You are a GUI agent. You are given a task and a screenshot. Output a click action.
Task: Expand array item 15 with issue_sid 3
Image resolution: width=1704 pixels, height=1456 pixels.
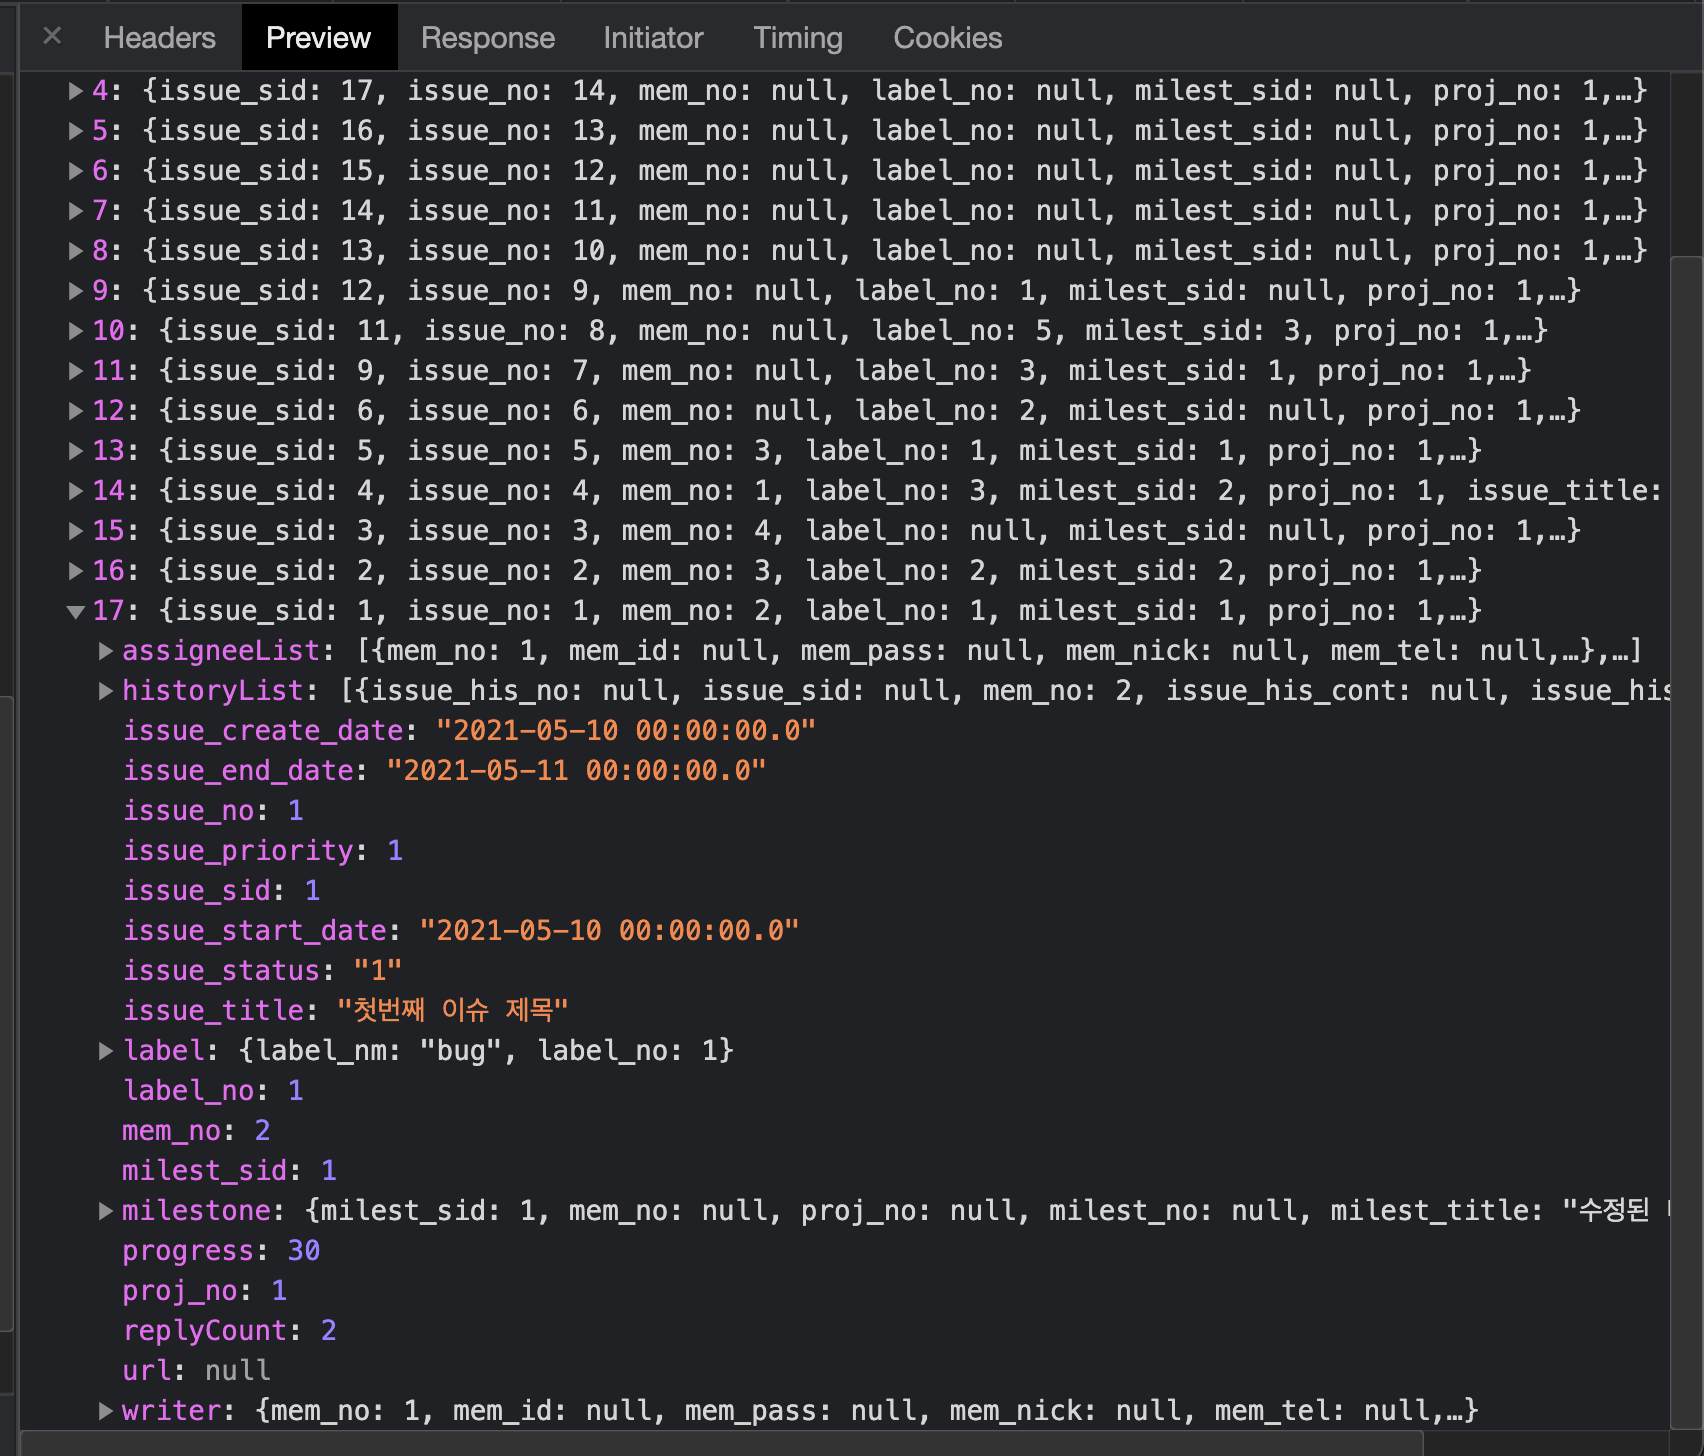tap(76, 531)
